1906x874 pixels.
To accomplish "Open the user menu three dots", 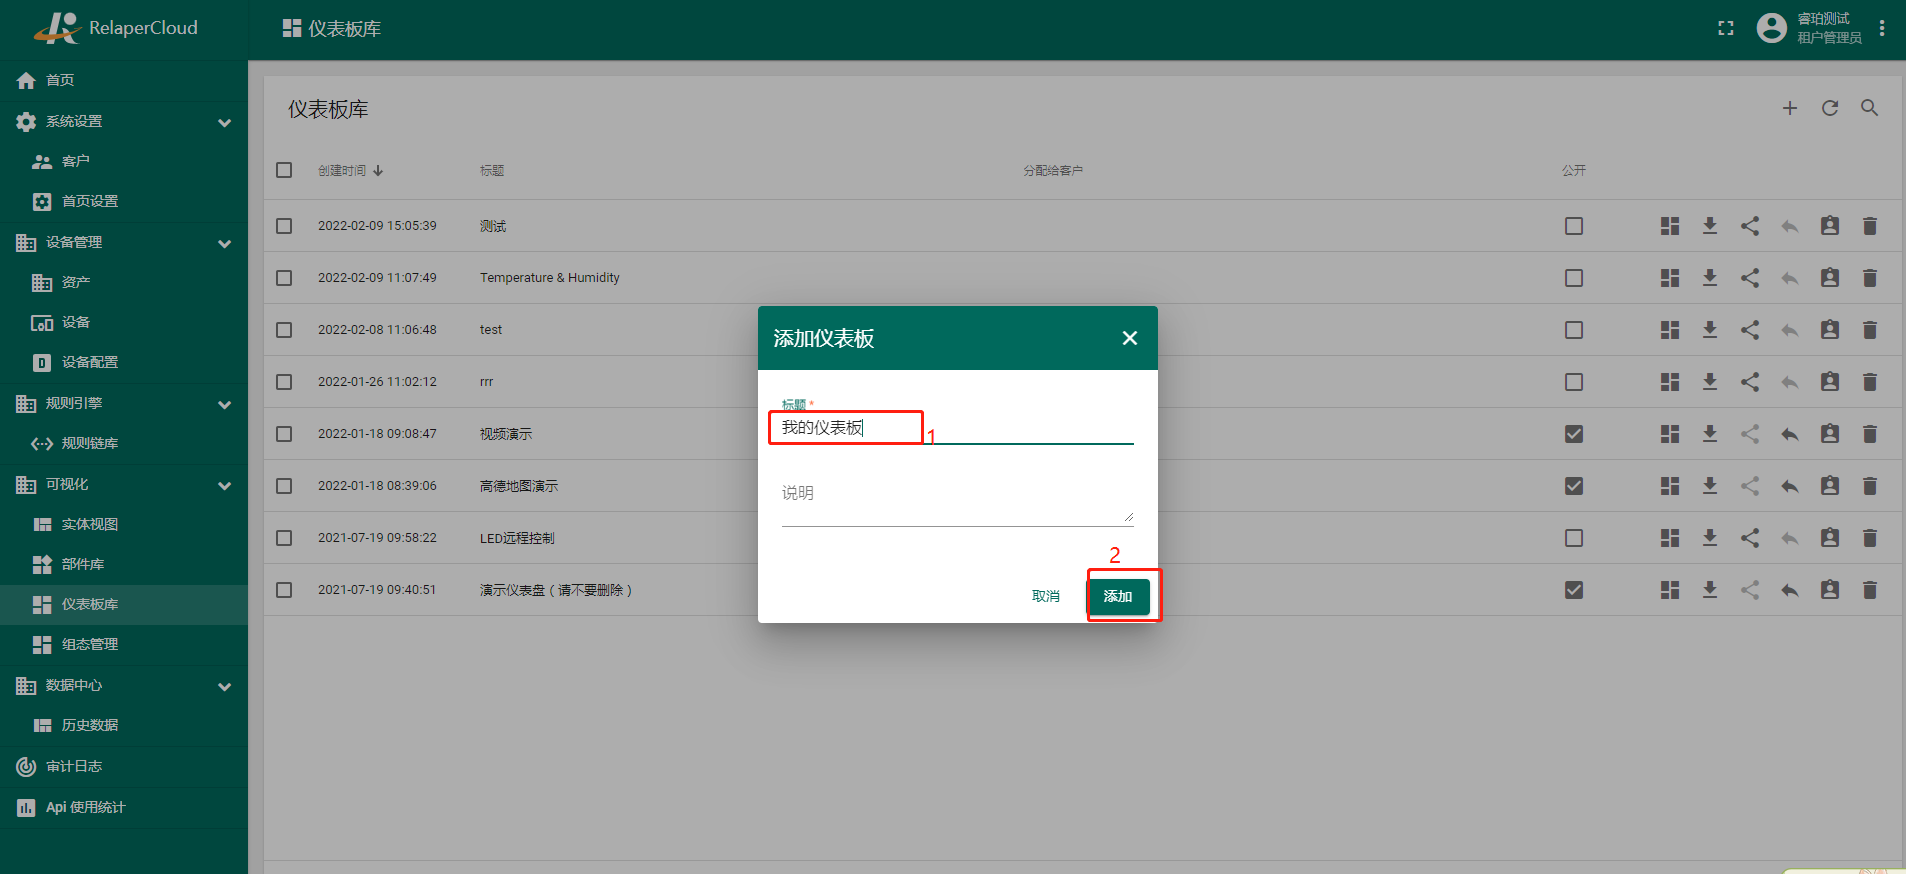I will pos(1882,28).
